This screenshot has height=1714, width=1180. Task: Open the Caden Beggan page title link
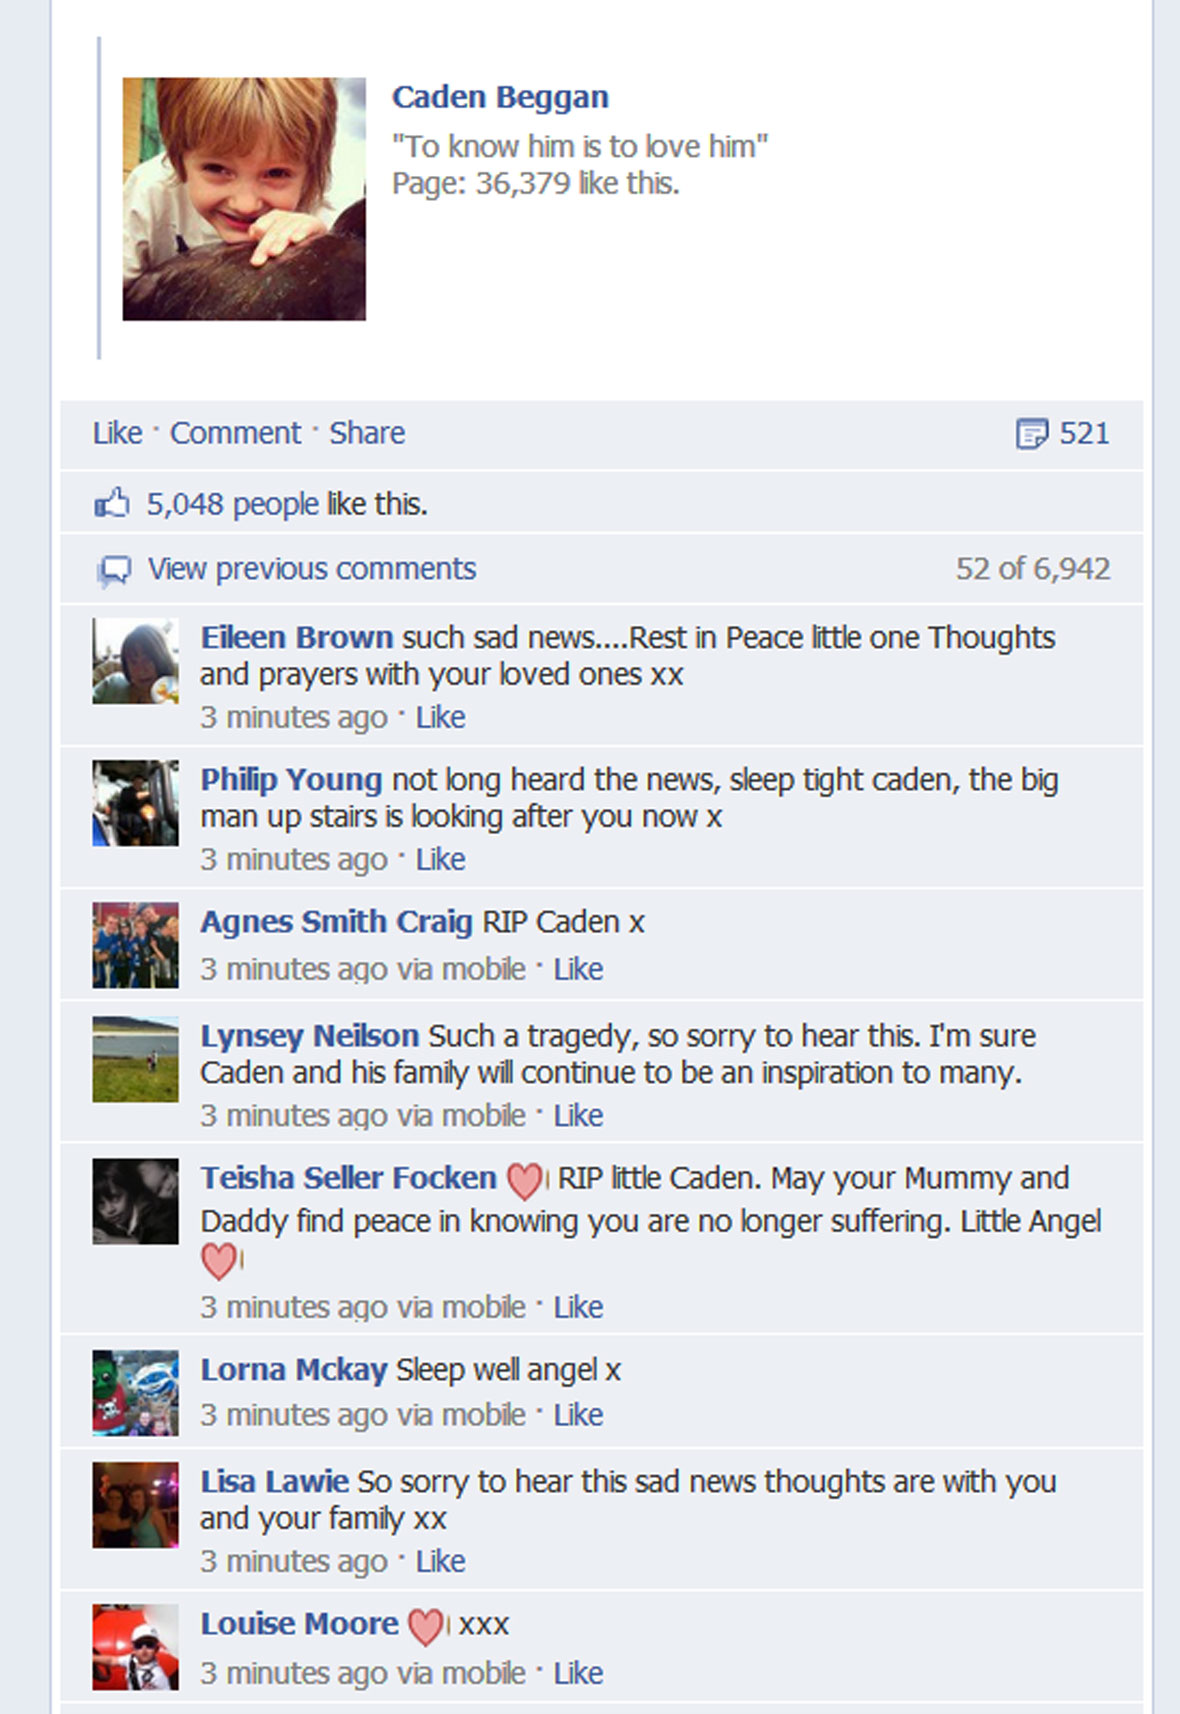(x=500, y=97)
